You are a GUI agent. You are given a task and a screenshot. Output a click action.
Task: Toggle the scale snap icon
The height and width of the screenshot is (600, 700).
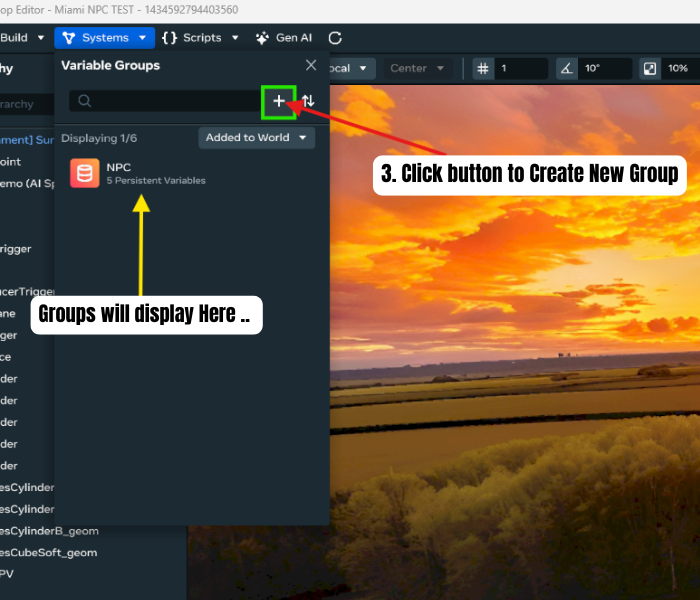tap(650, 69)
